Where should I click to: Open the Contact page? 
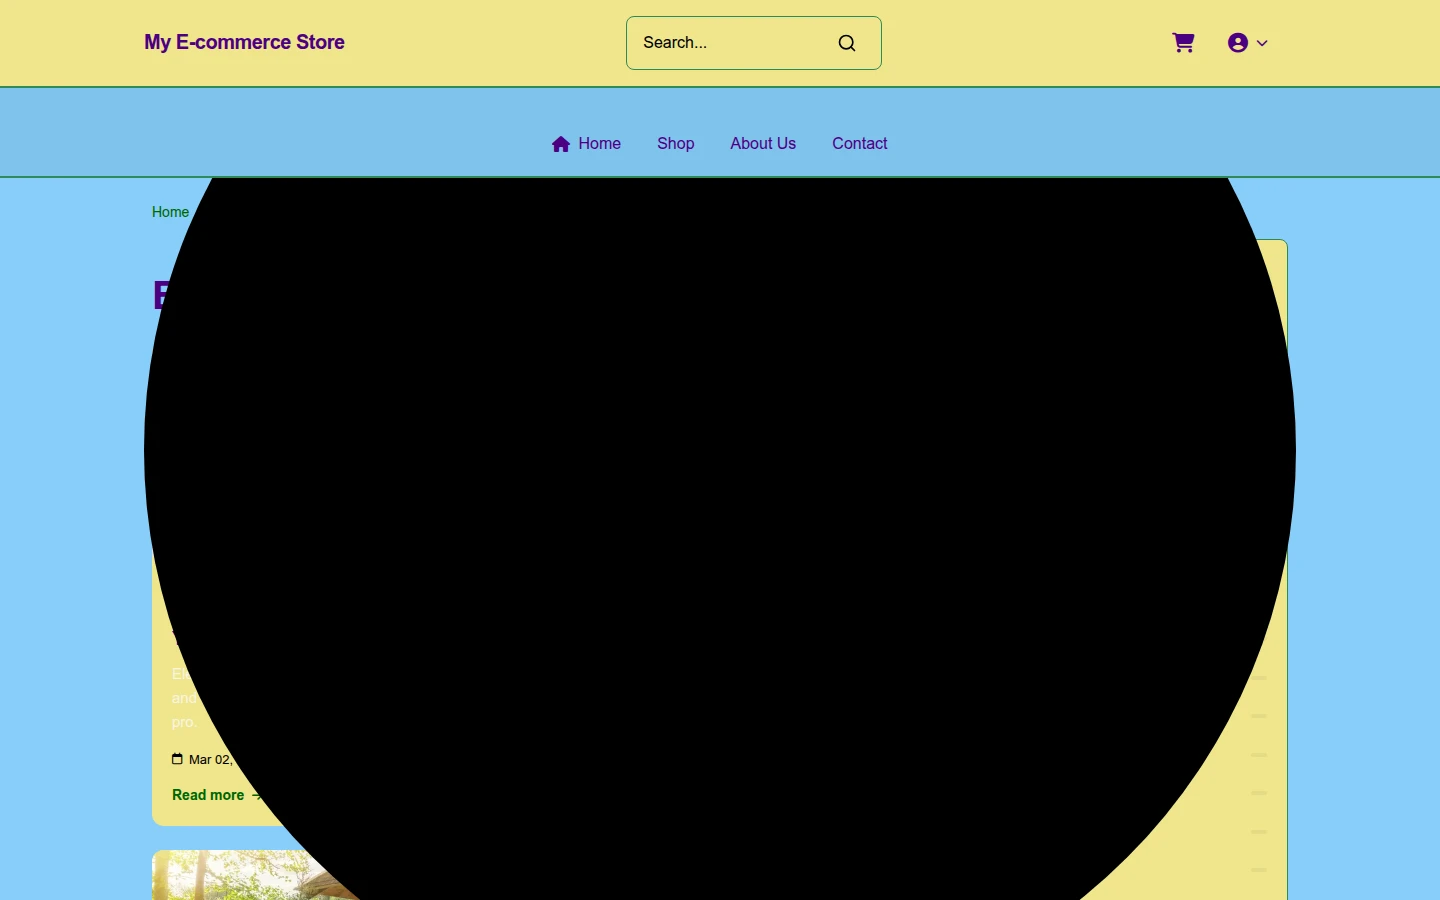pyautogui.click(x=860, y=144)
